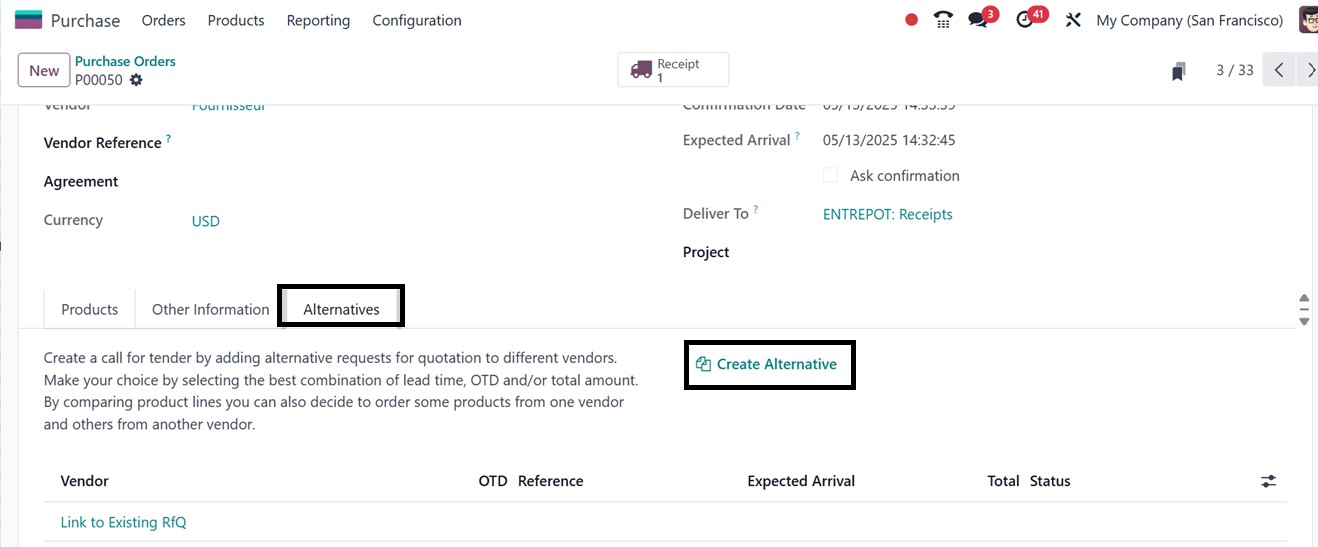The width and height of the screenshot is (1318, 547).
Task: Click the red recording status dot
Action: (911, 20)
